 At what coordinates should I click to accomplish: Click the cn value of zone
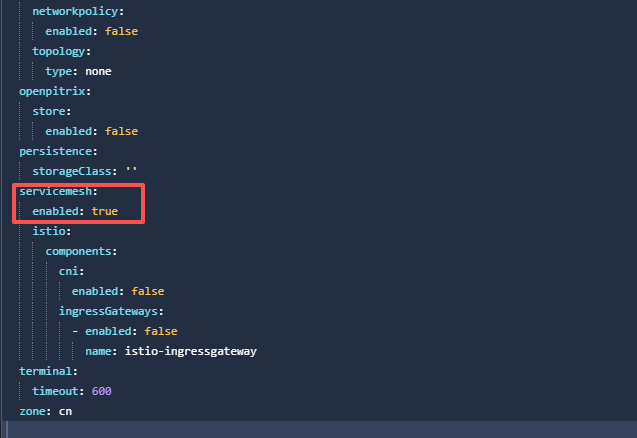65,411
